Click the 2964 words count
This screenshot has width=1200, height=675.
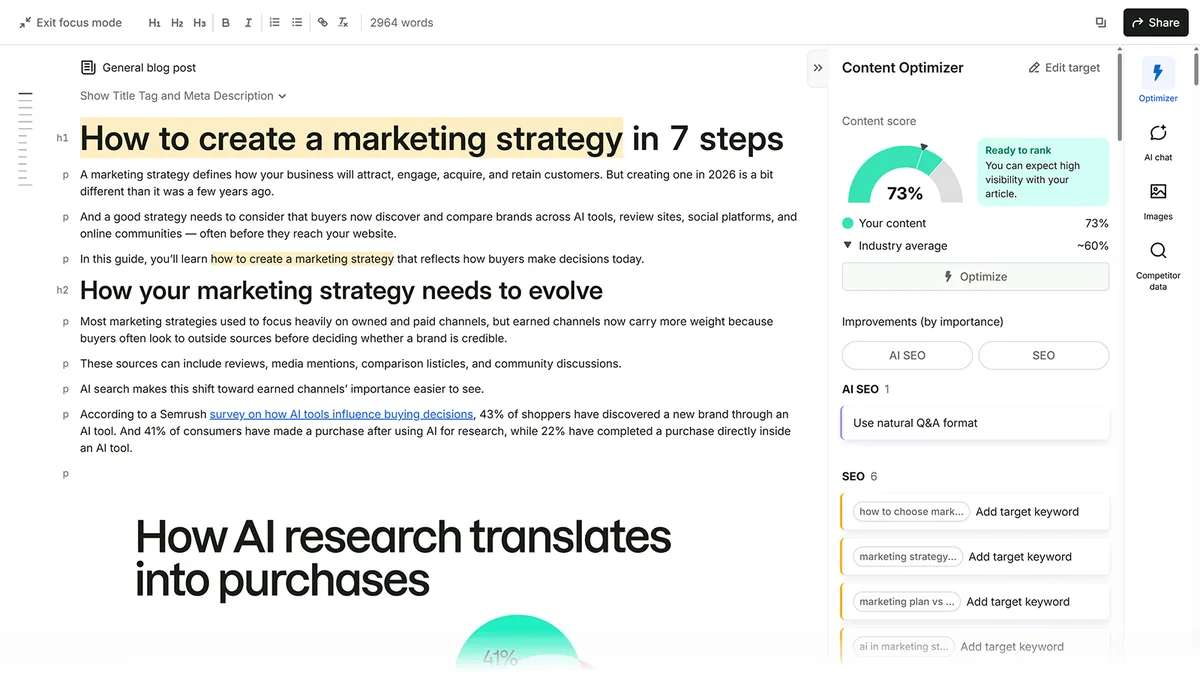click(401, 22)
